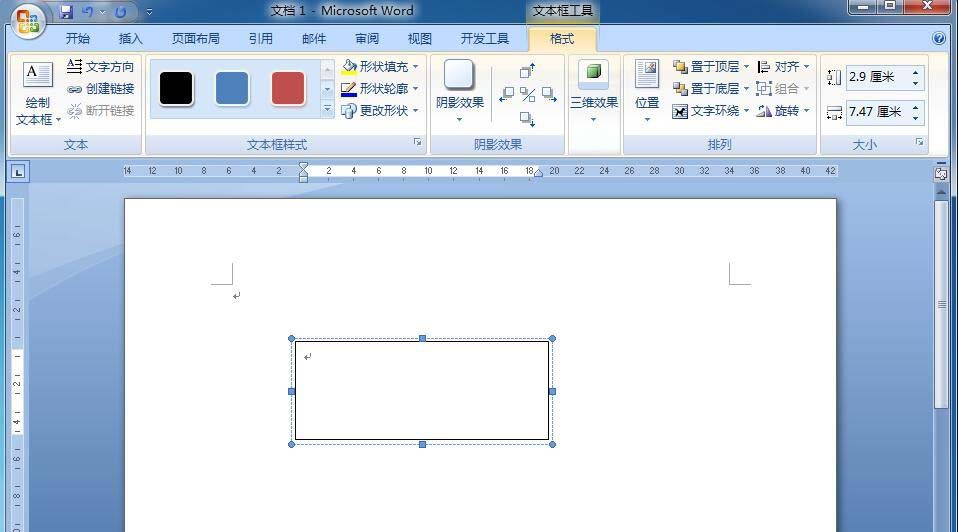
Task: Open the 形状轮廓 dropdown
Action: 380,89
